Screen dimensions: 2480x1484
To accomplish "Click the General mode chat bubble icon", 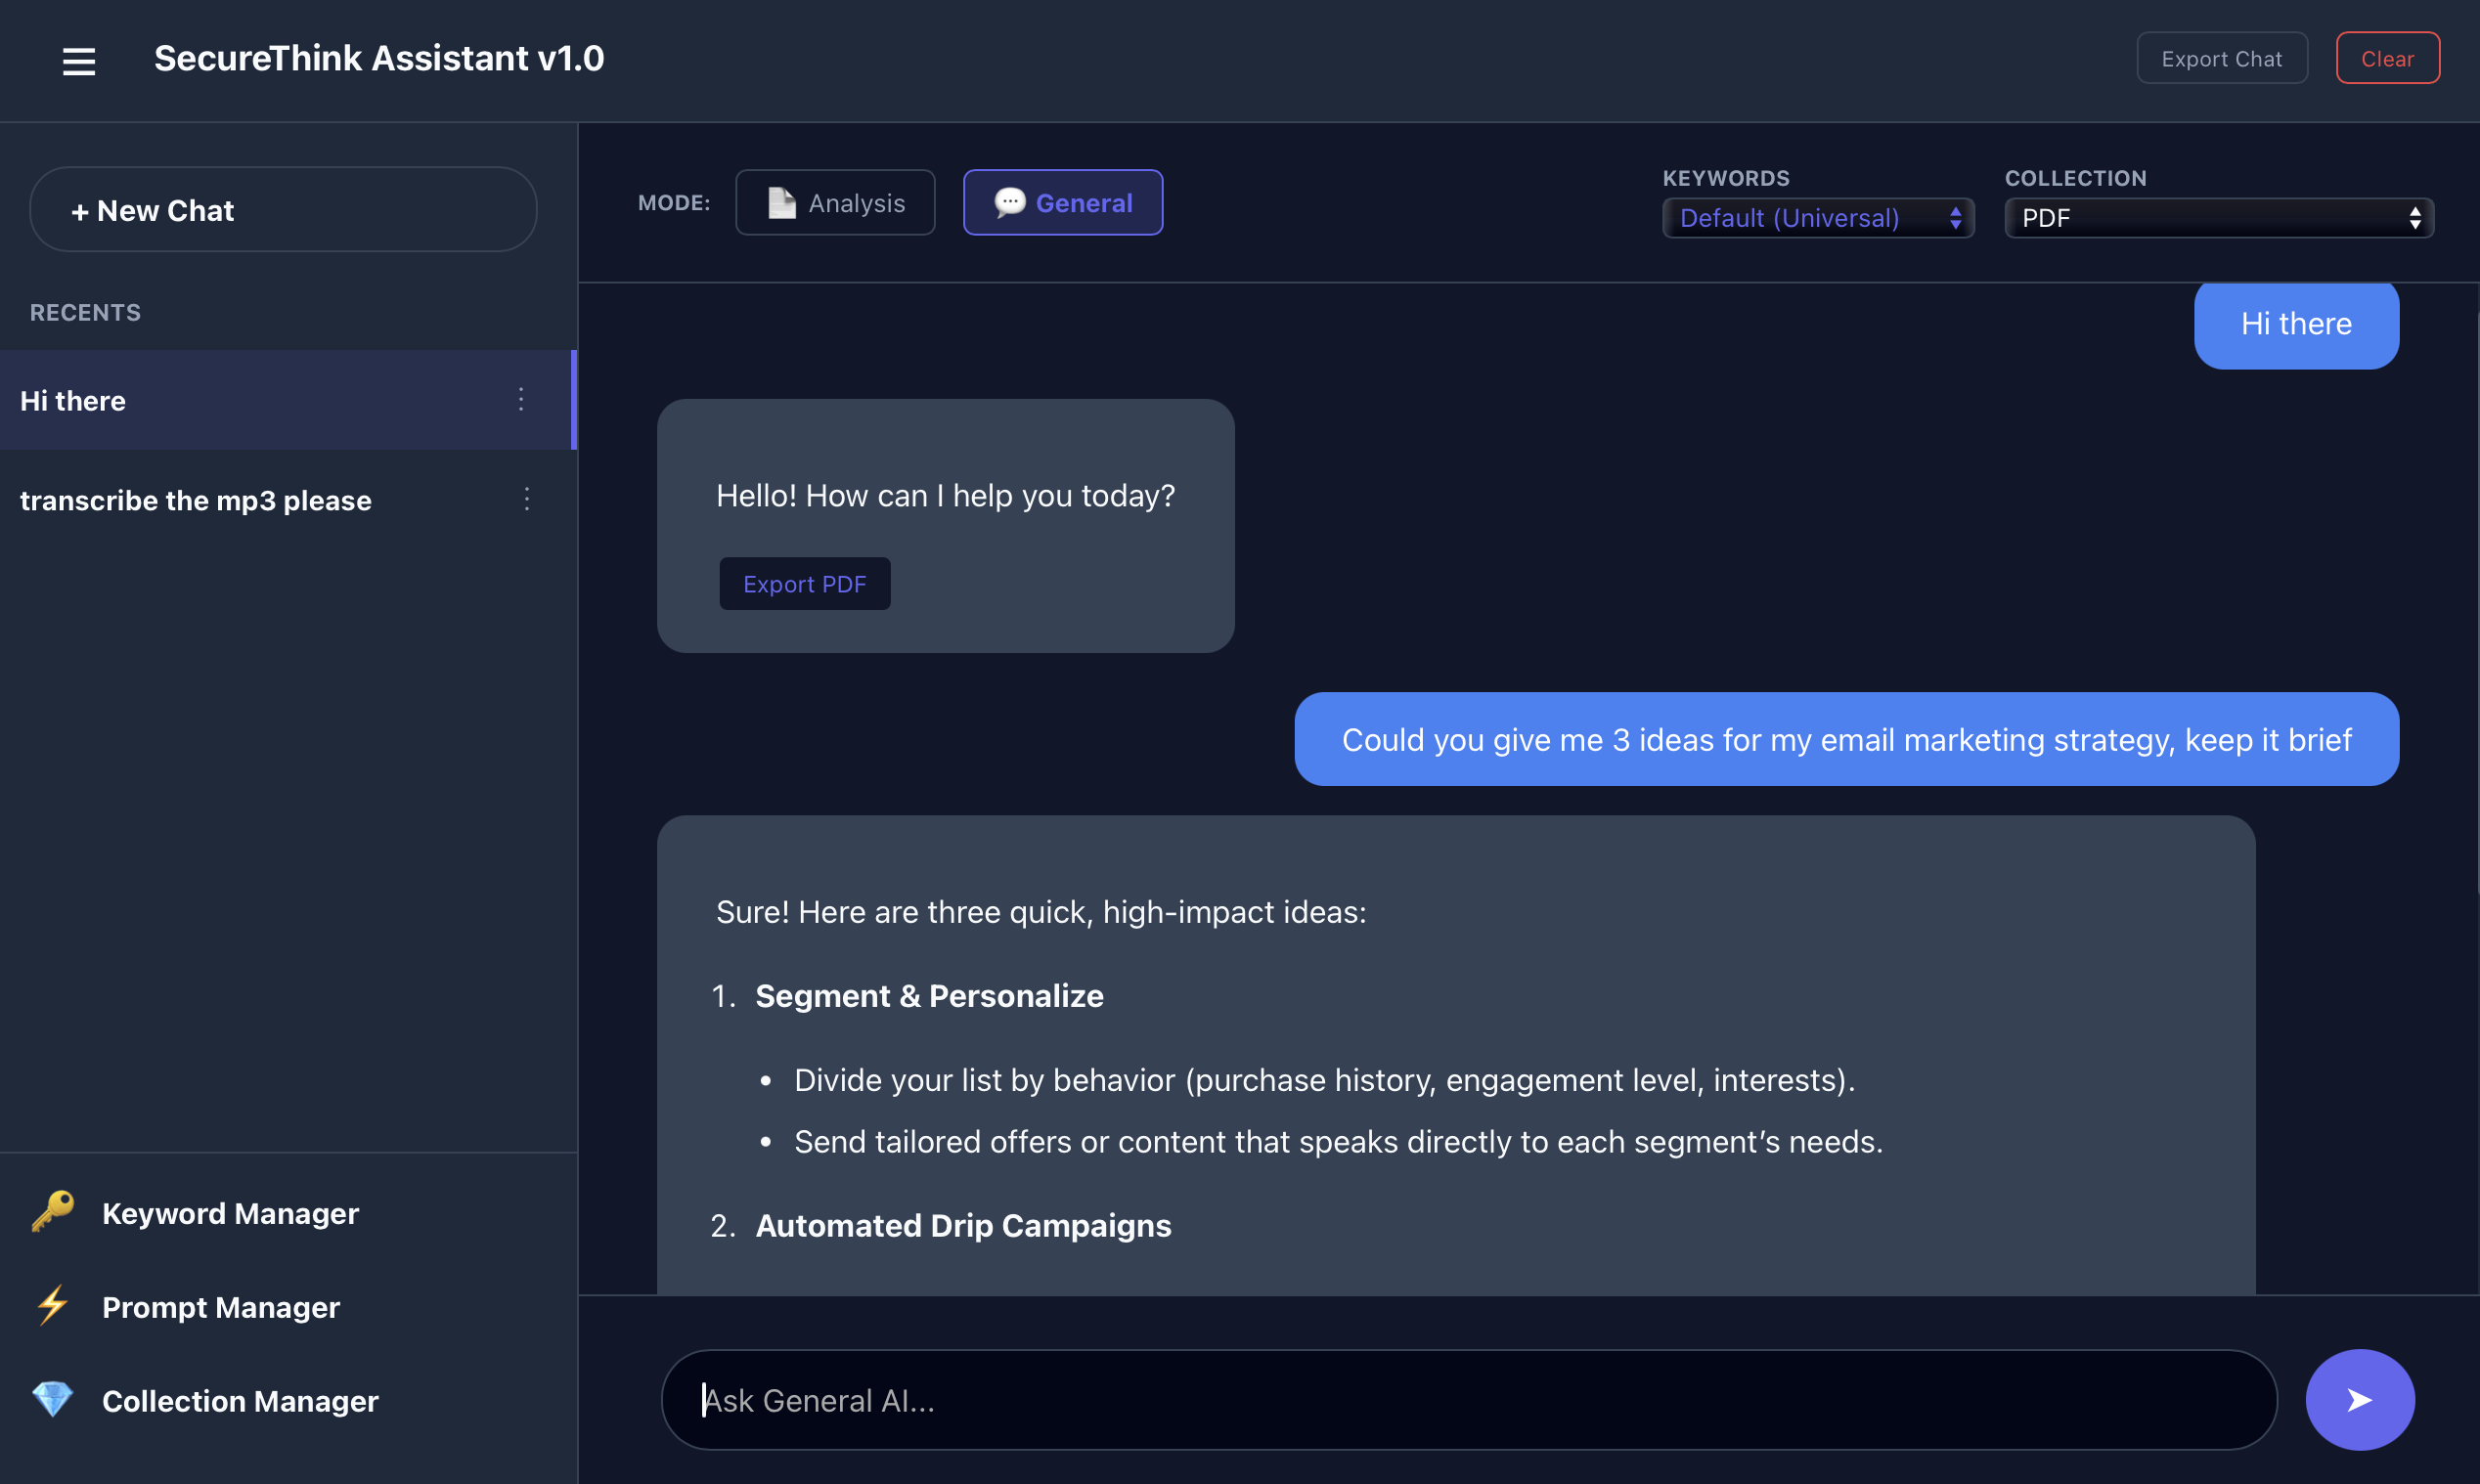I will click(x=1011, y=202).
